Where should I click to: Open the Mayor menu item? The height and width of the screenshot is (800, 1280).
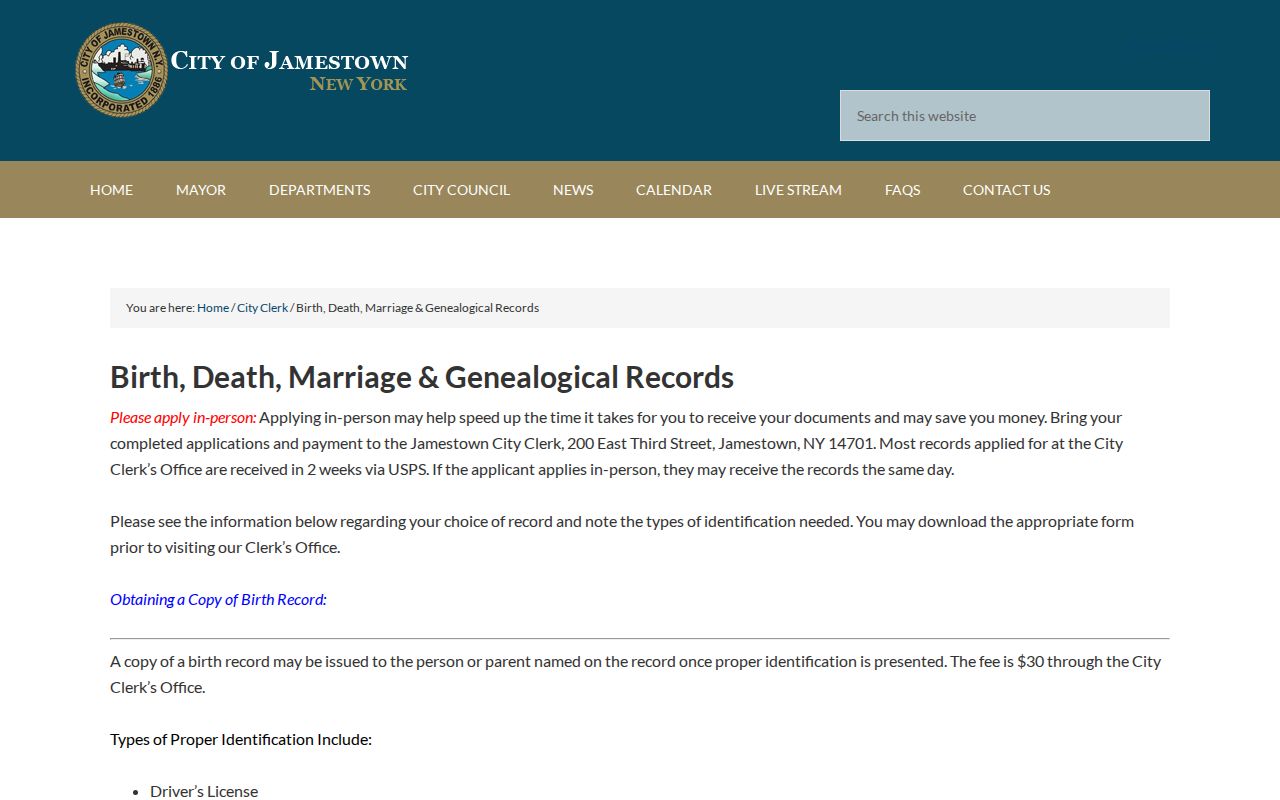pos(201,190)
